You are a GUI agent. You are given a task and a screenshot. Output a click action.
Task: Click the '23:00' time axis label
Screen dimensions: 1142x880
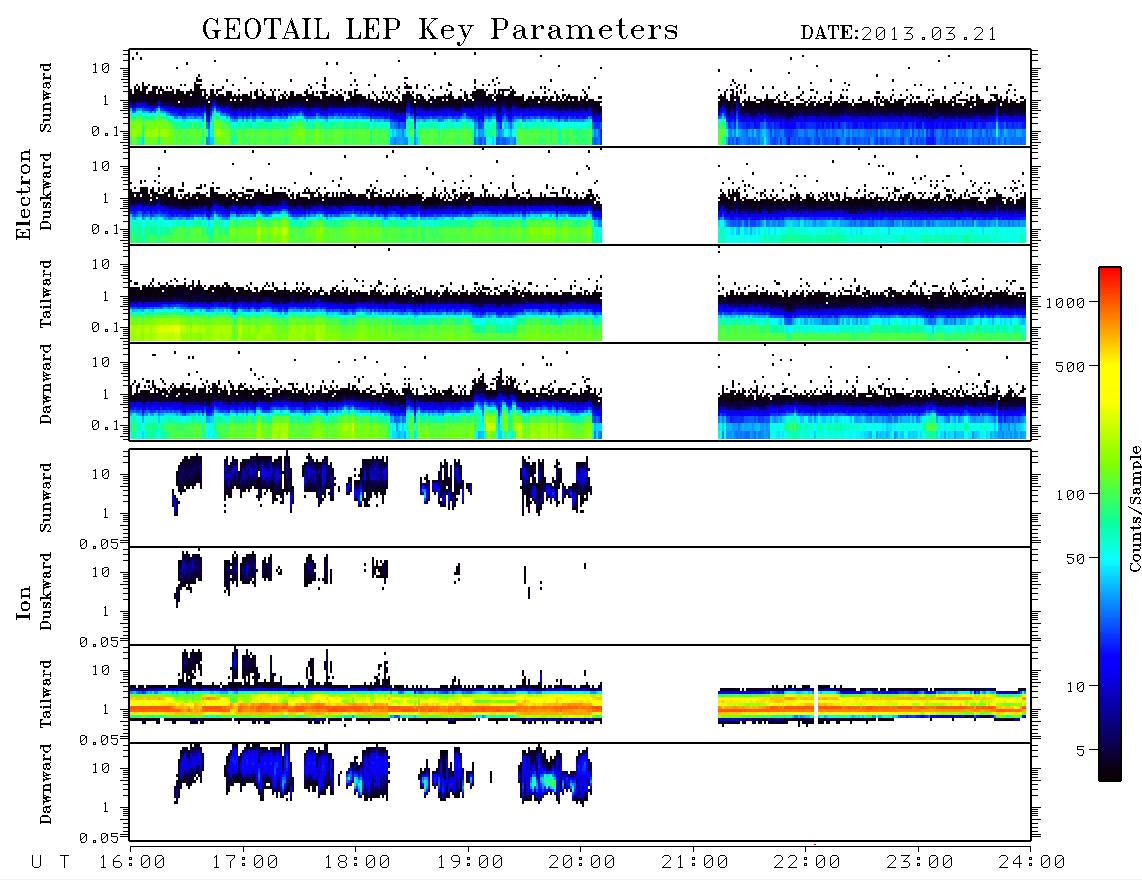point(920,862)
